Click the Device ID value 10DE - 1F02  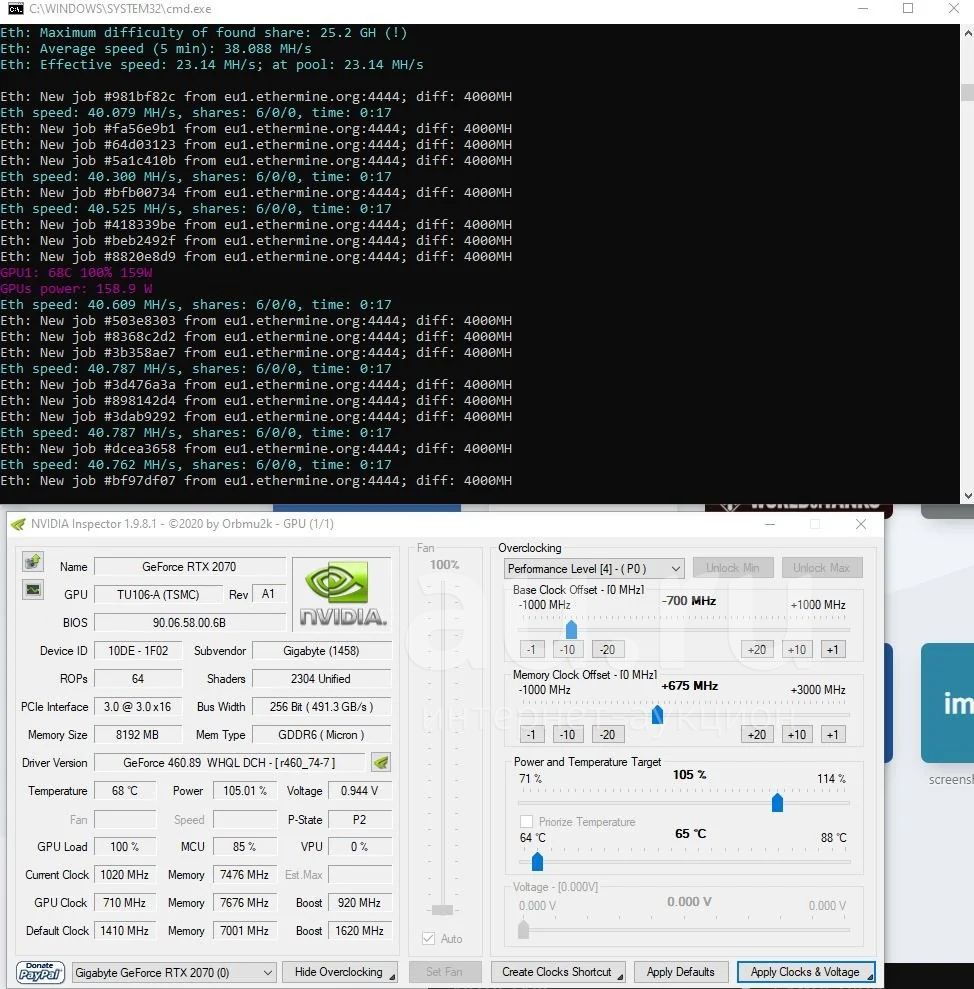[138, 651]
